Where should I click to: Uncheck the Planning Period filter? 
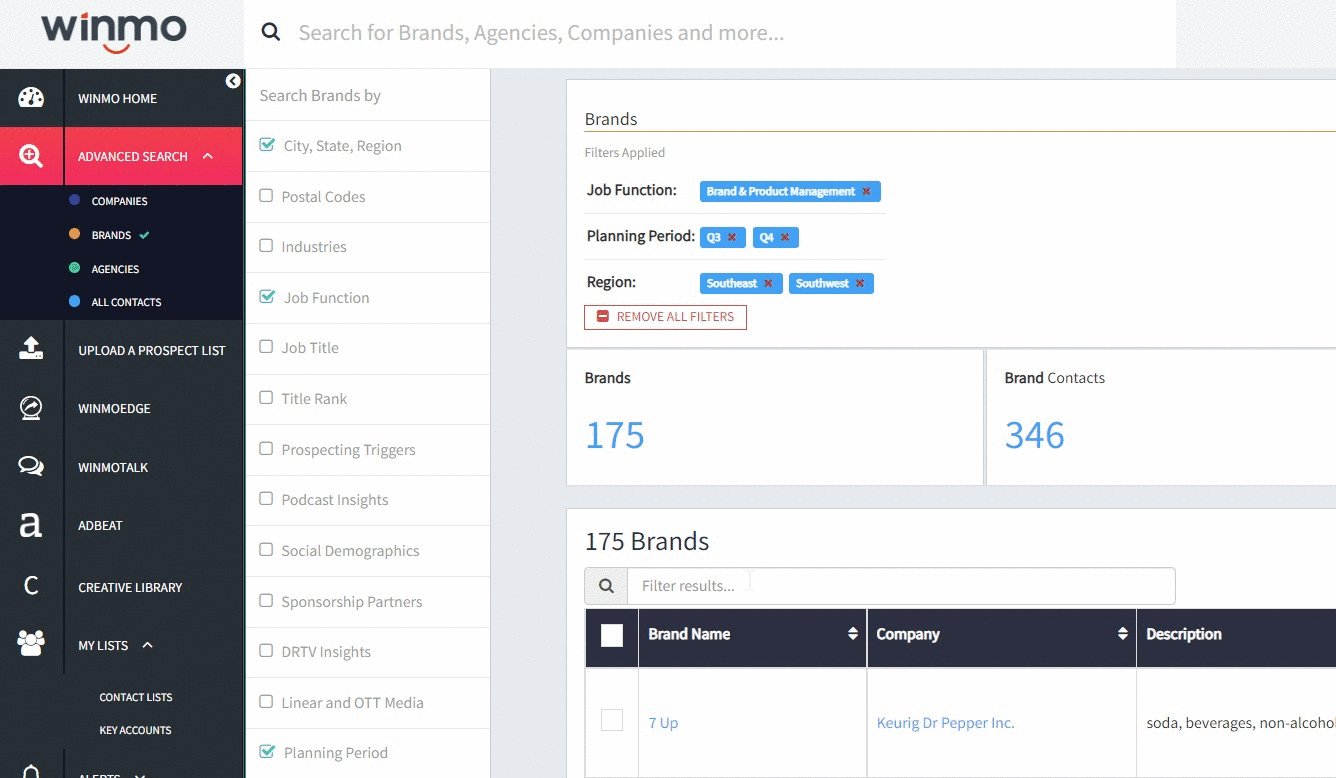tap(267, 751)
